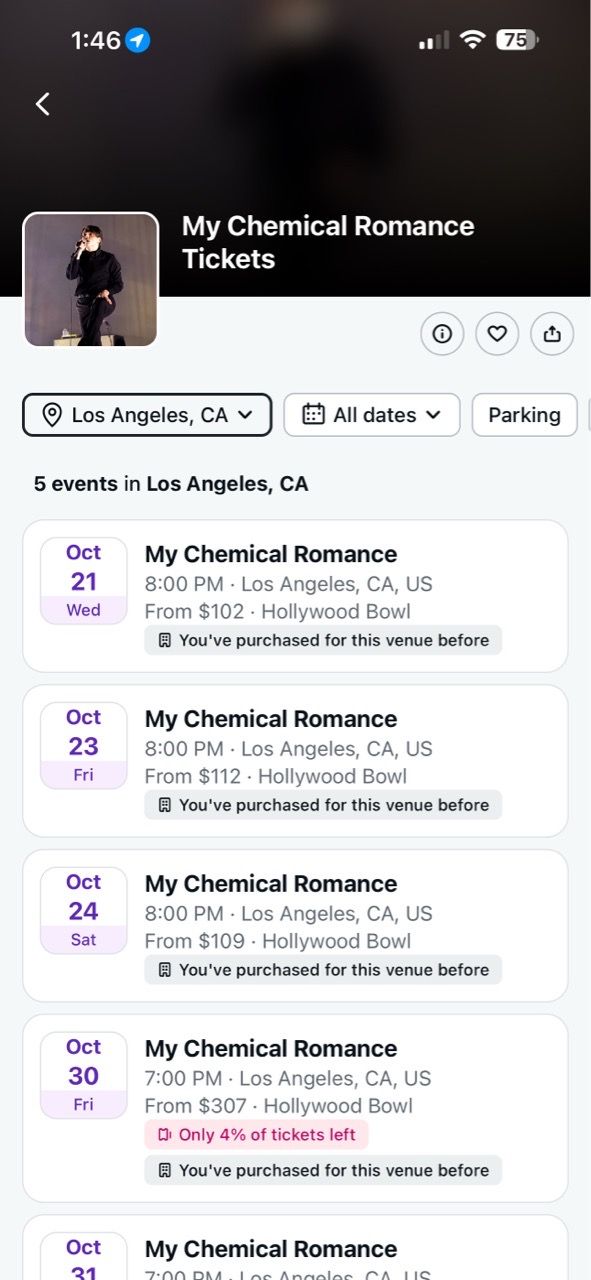Tap the back arrow icon

pyautogui.click(x=42, y=104)
